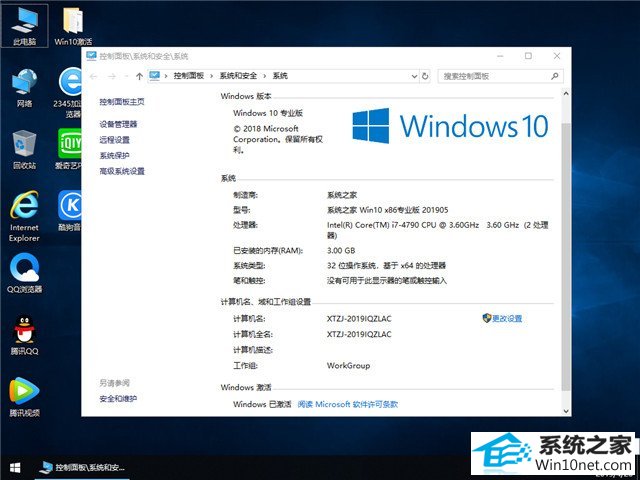Select the '3.00 GB' RAM value

tap(341, 250)
